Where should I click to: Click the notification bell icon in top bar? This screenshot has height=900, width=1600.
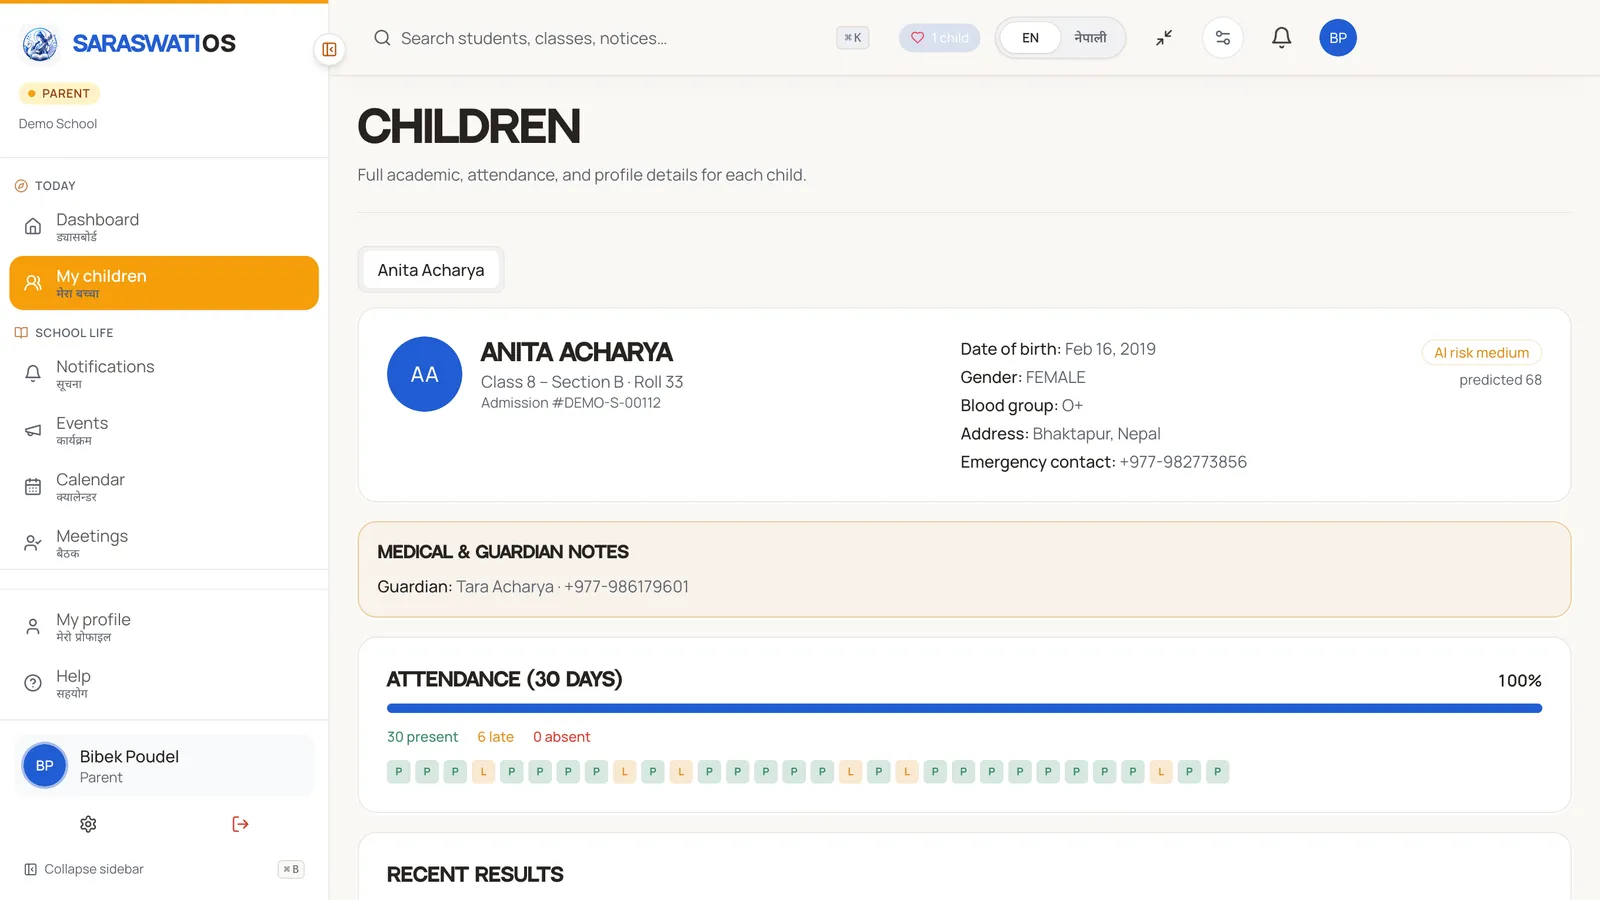(1281, 38)
